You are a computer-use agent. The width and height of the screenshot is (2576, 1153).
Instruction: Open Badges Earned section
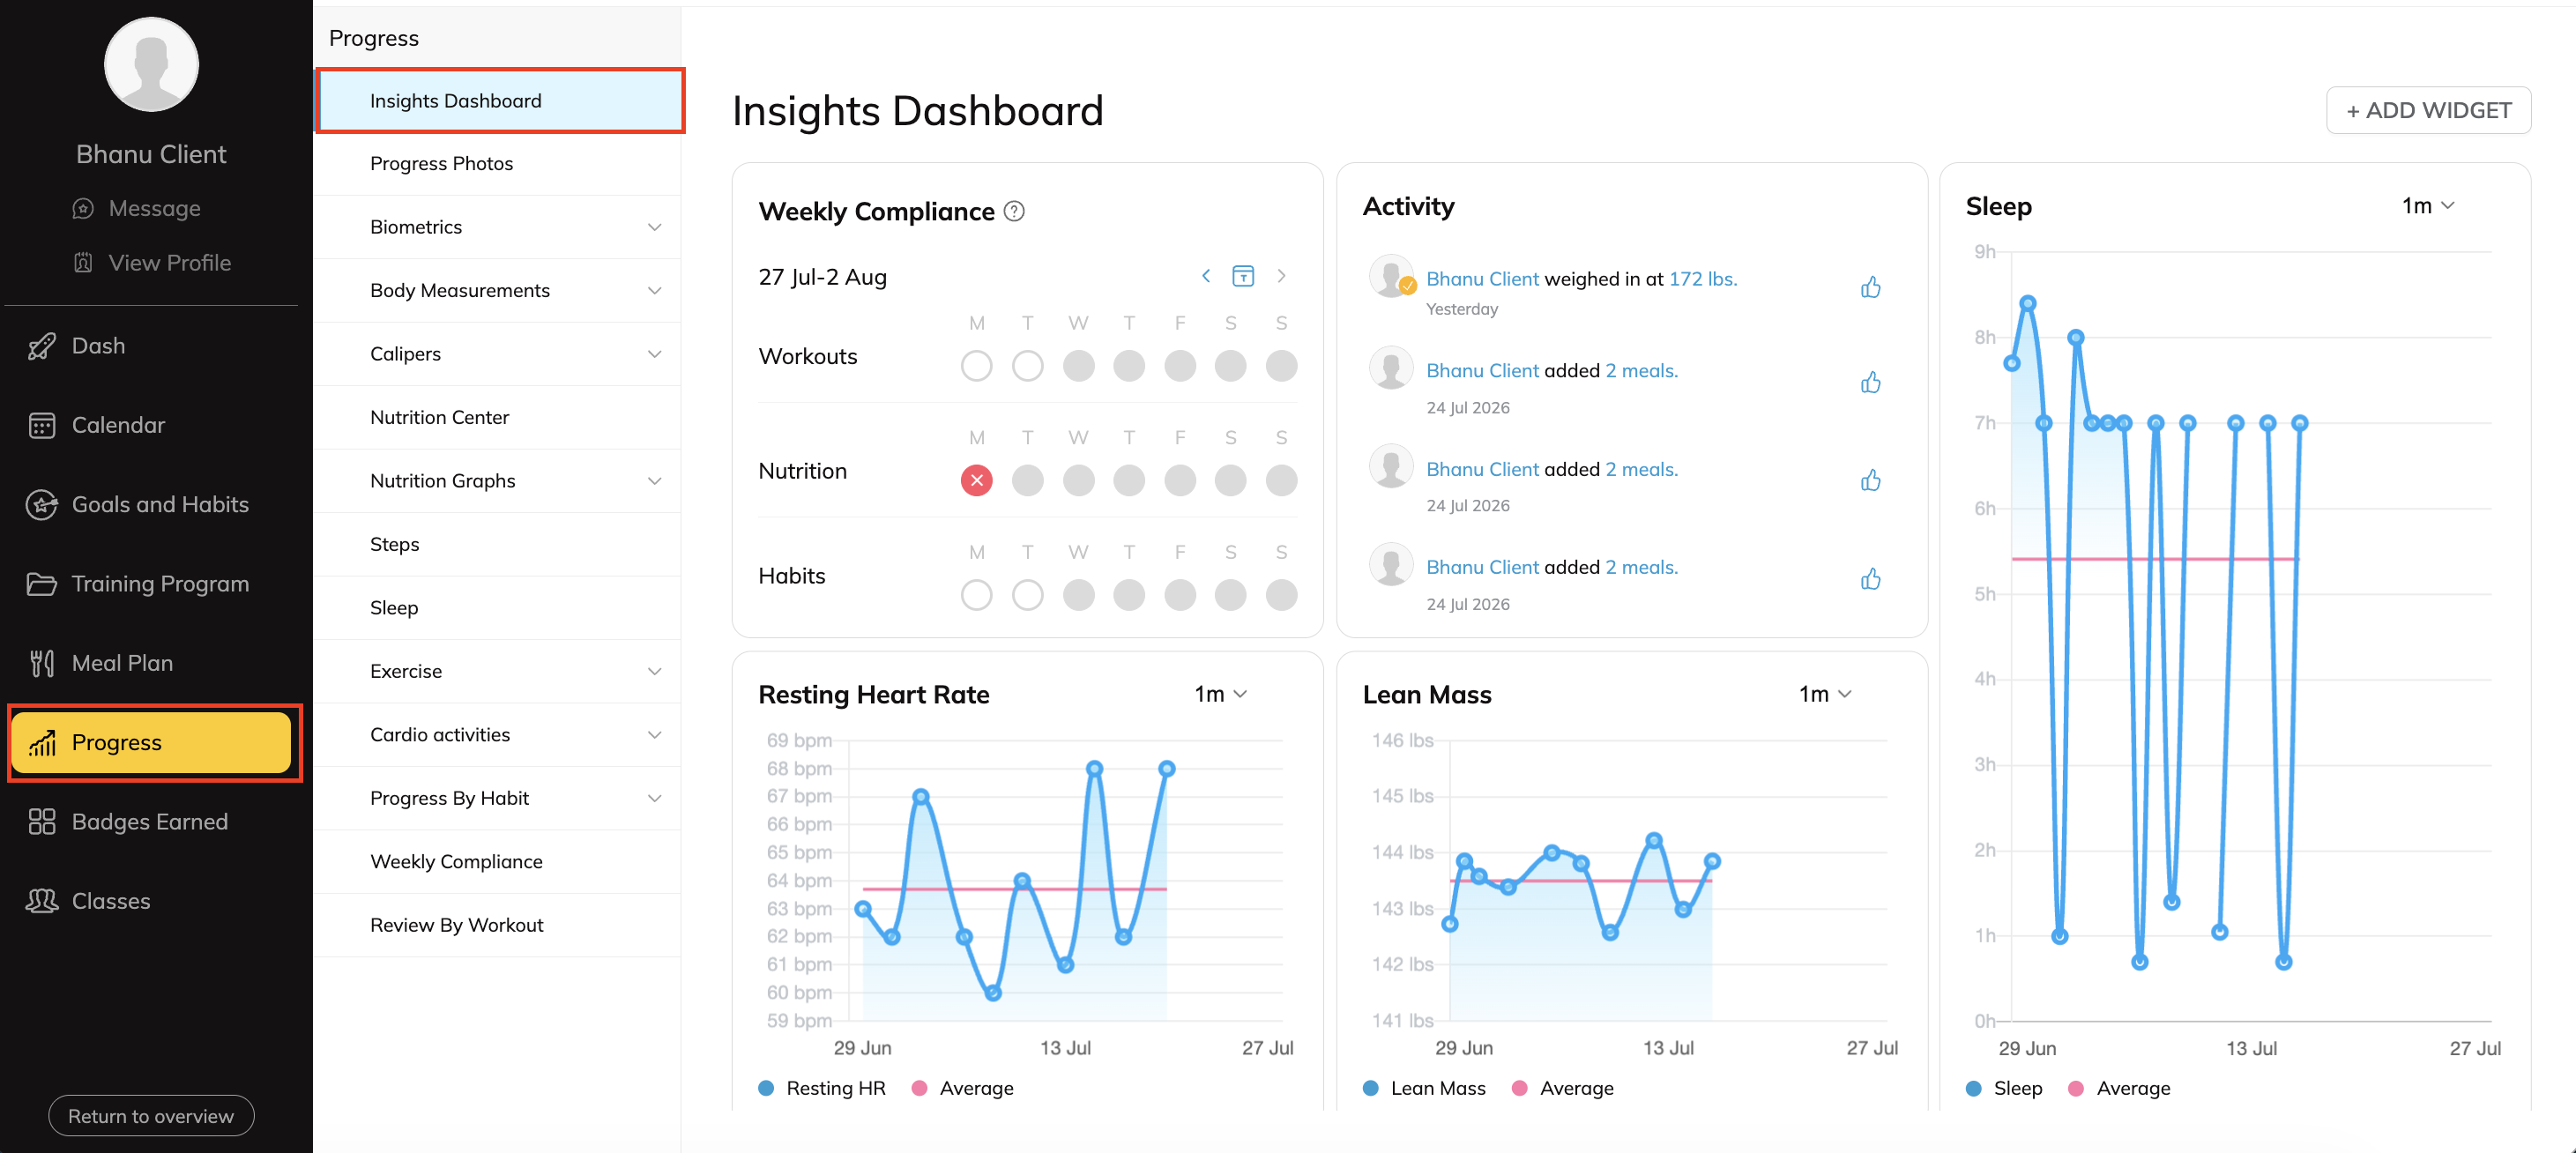(151, 822)
